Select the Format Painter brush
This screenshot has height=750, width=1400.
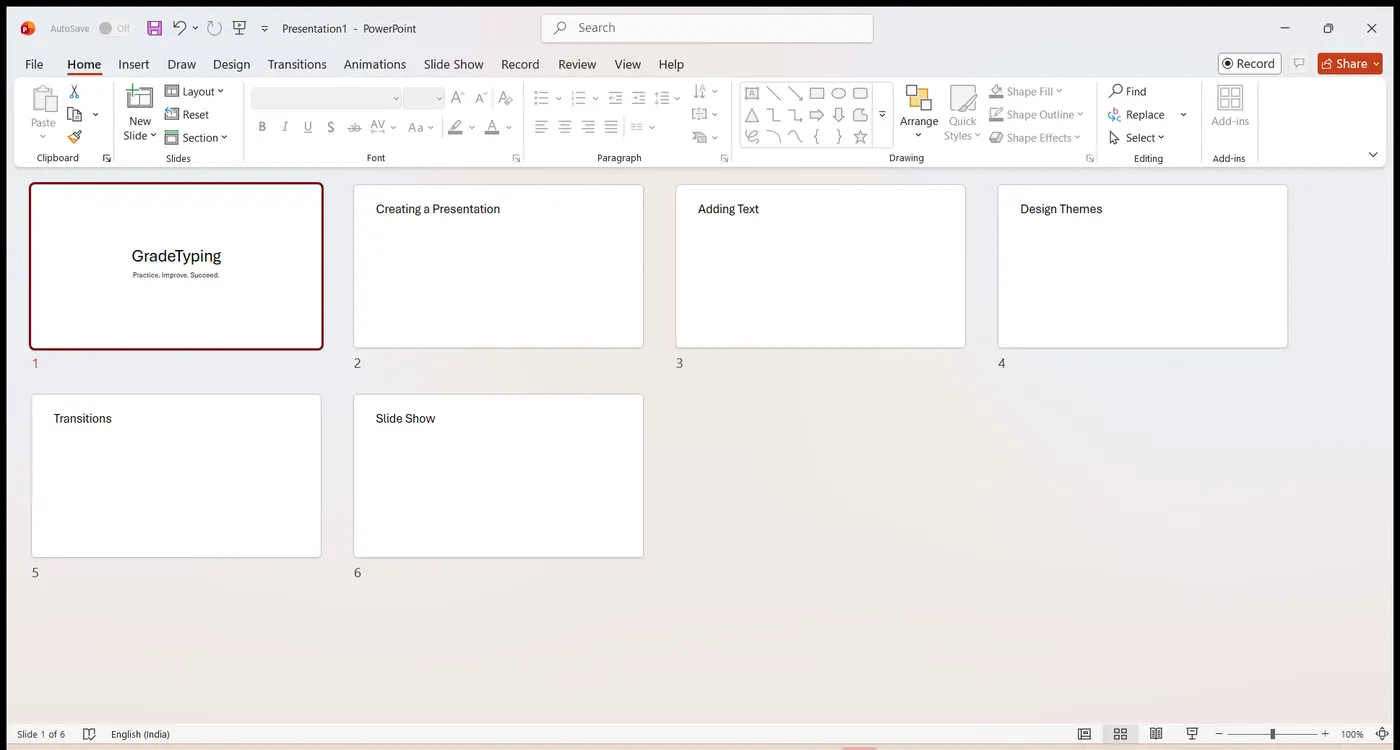point(74,137)
